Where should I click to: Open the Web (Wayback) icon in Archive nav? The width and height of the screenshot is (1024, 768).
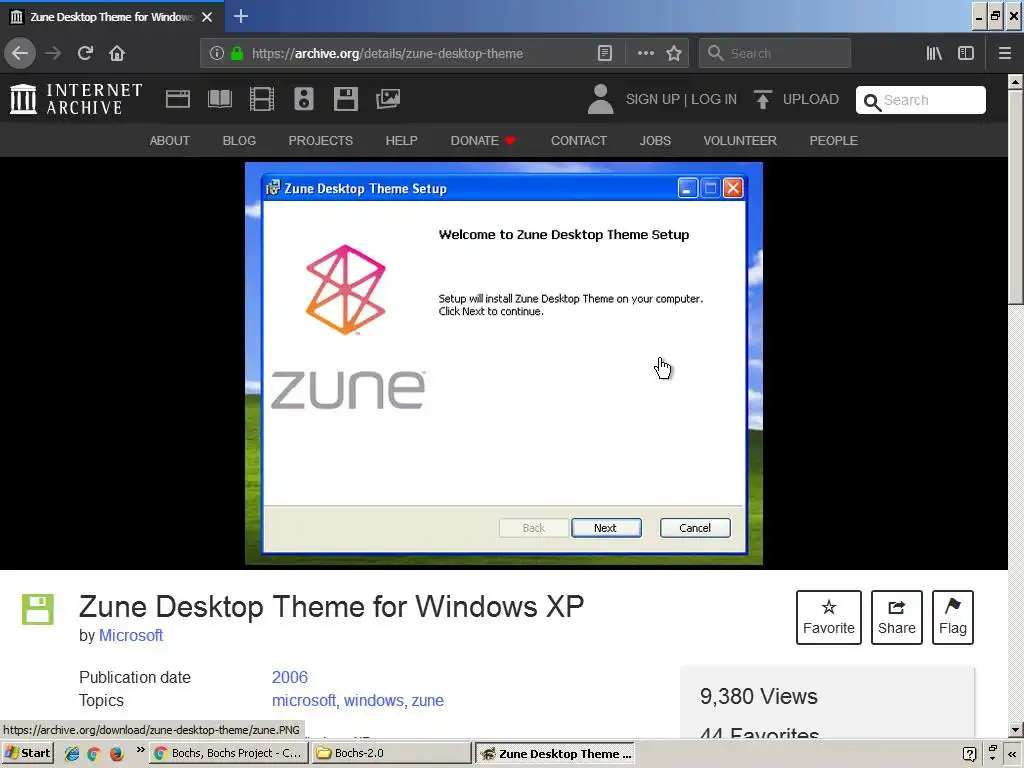[178, 99]
